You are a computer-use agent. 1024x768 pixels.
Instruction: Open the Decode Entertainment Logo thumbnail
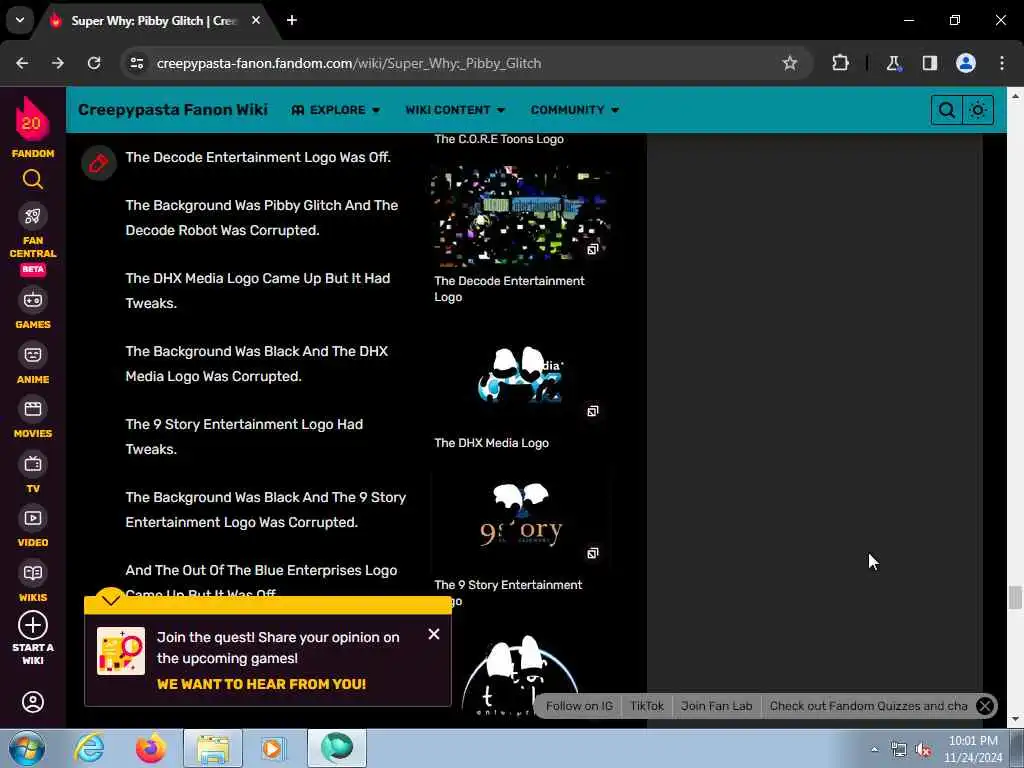[520, 215]
